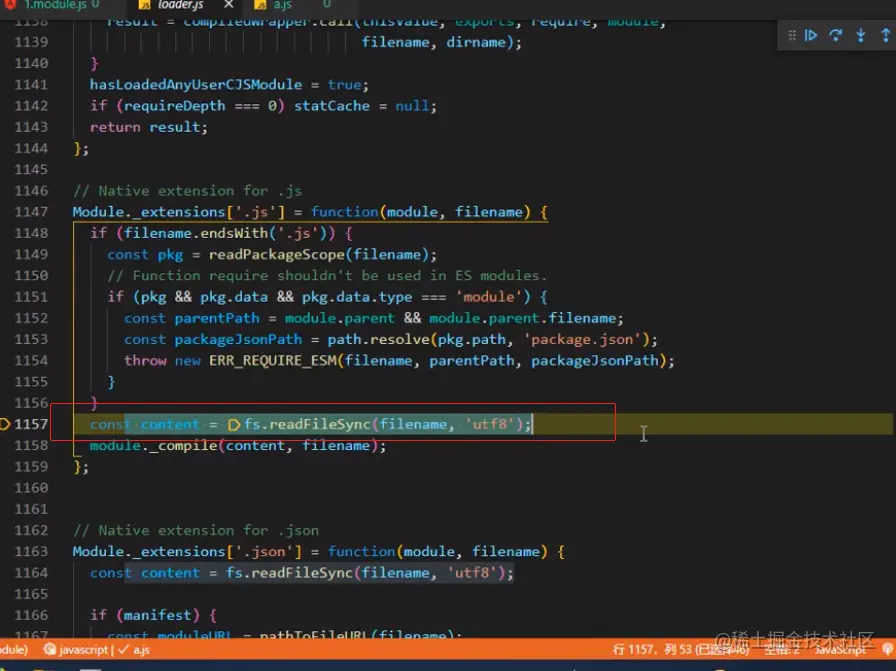Click line number 1147 in the gutter
Viewport: 896px width, 671px height.
tap(31, 212)
